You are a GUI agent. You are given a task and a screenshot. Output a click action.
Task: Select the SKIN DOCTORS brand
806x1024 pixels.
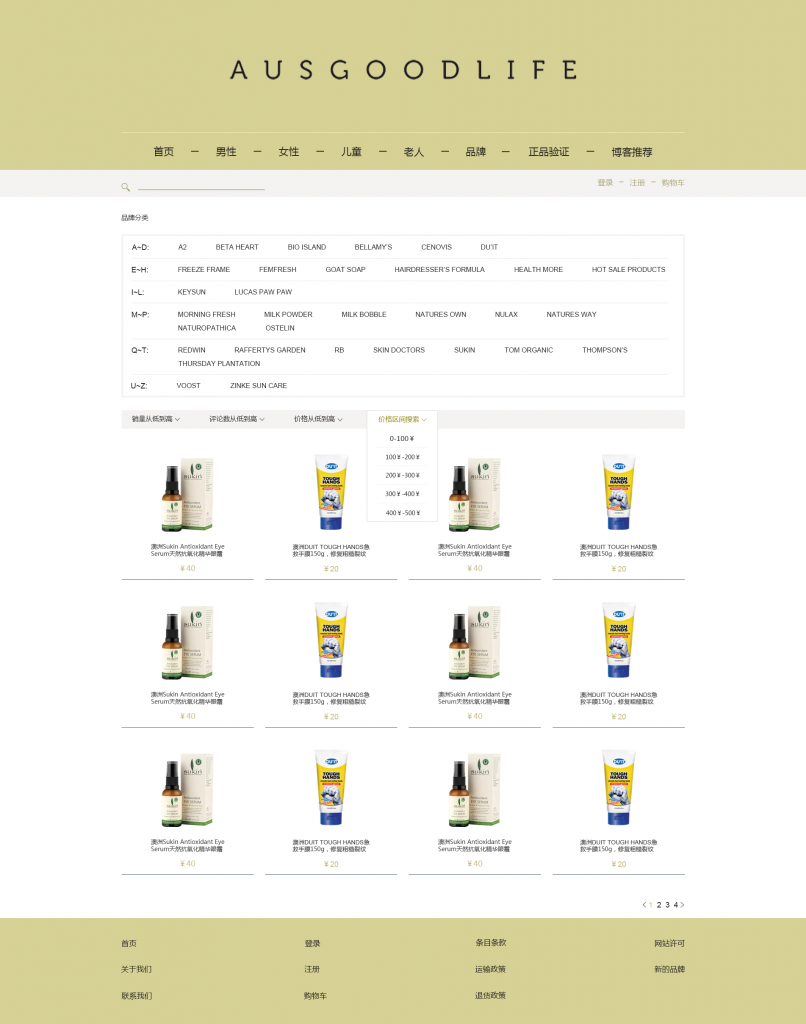(x=399, y=350)
